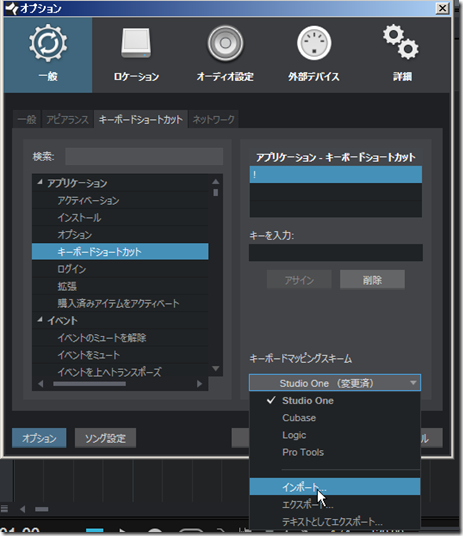Click the command list scroll-up arrow
This screenshot has height=536, width=463.
(x=215, y=181)
